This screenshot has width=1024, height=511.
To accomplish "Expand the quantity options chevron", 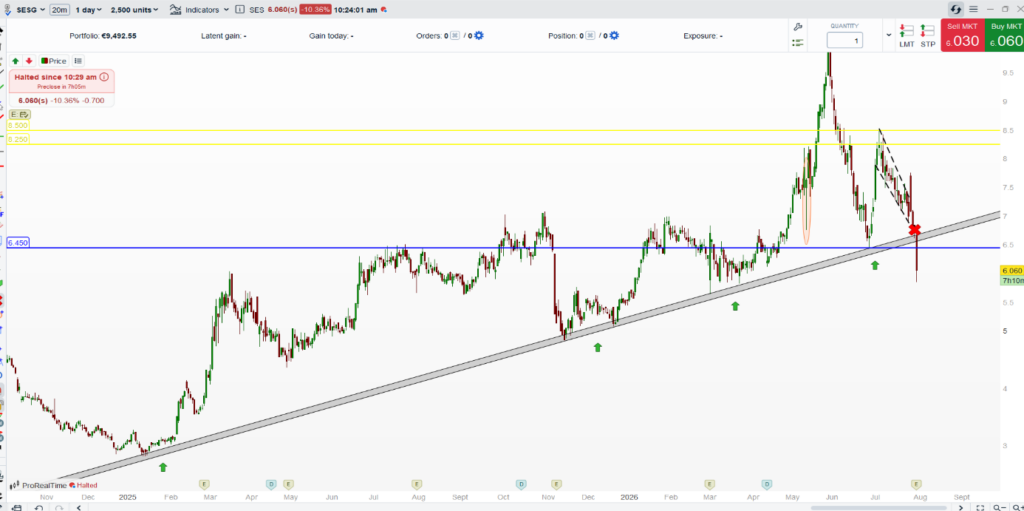I will [x=889, y=35].
